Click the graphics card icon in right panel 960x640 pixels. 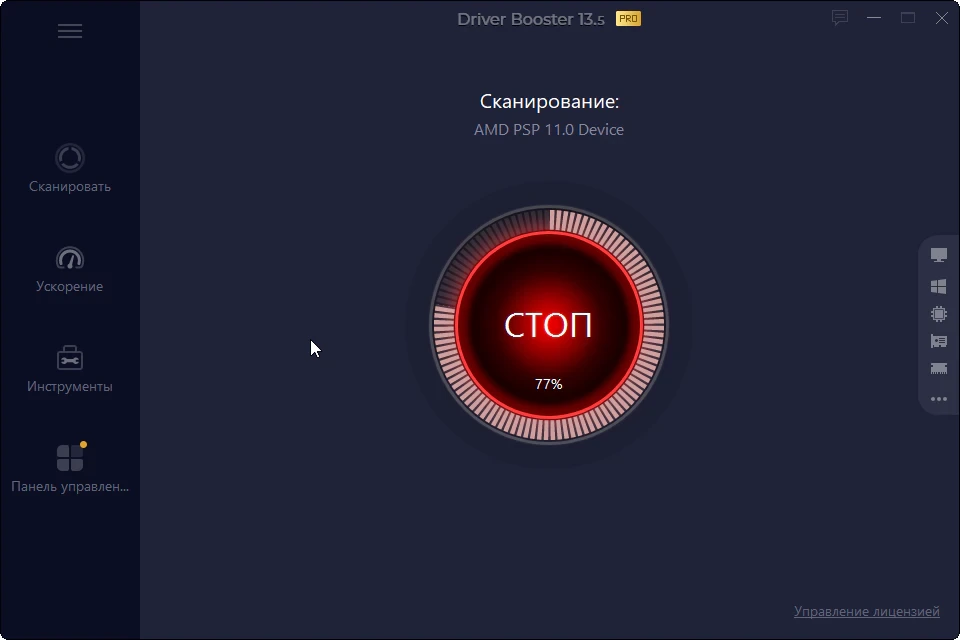[x=939, y=341]
